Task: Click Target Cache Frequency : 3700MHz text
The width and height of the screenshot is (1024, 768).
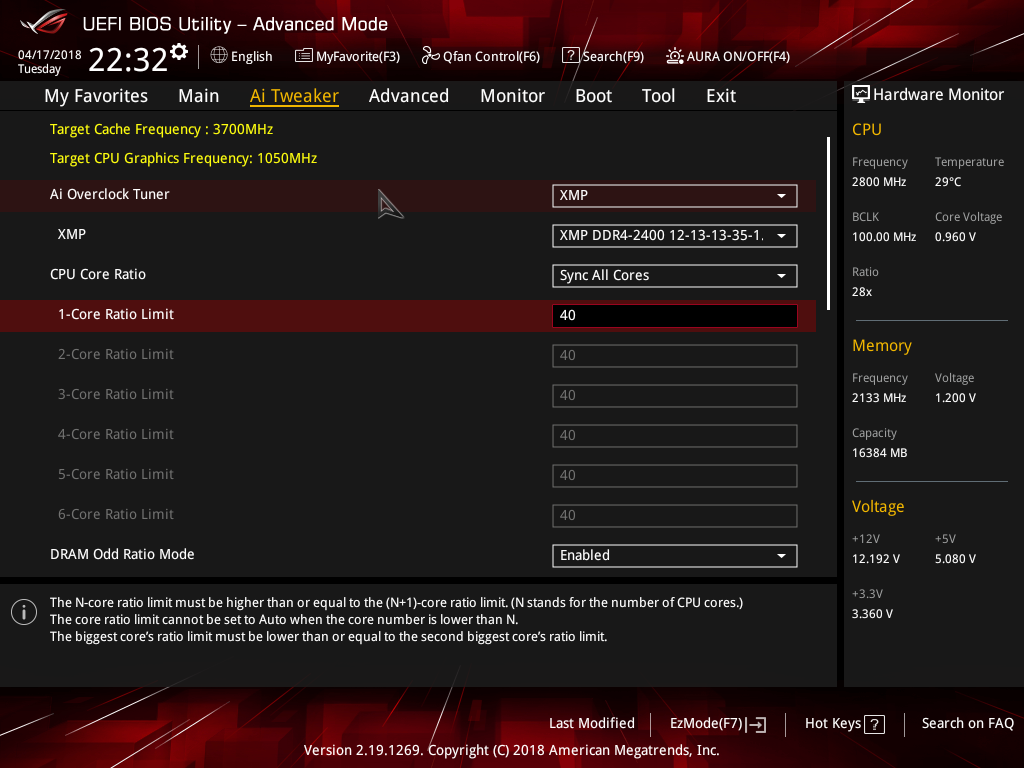Action: point(161,129)
